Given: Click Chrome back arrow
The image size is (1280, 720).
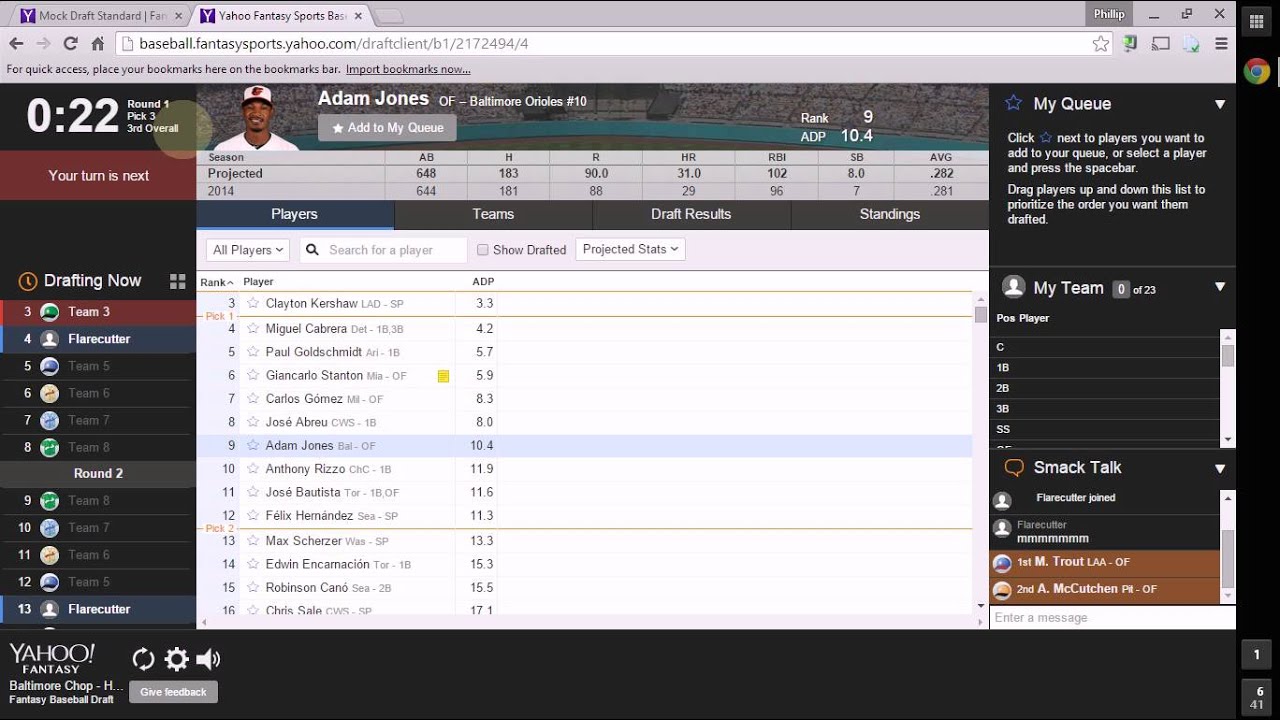Looking at the screenshot, I should [16, 44].
